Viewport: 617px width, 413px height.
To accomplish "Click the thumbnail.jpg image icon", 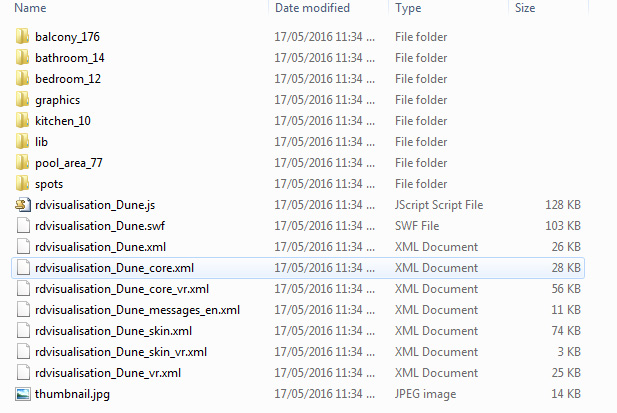I will [x=23, y=394].
